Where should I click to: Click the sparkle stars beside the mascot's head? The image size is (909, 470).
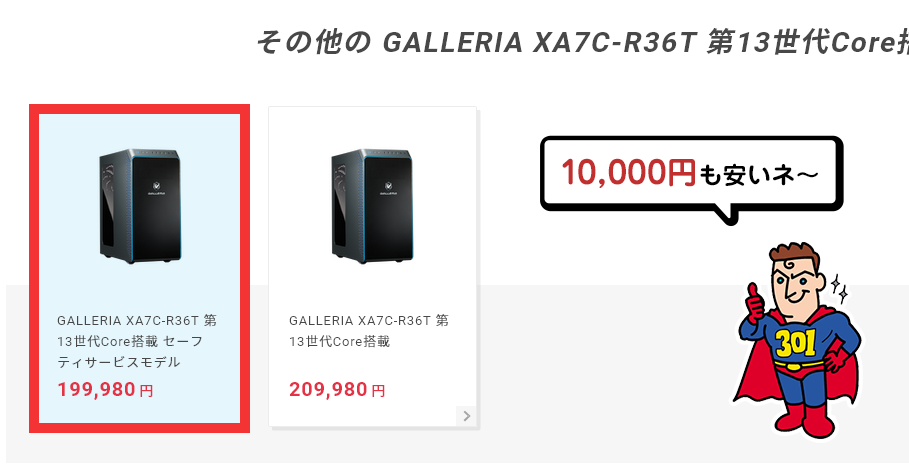839,287
